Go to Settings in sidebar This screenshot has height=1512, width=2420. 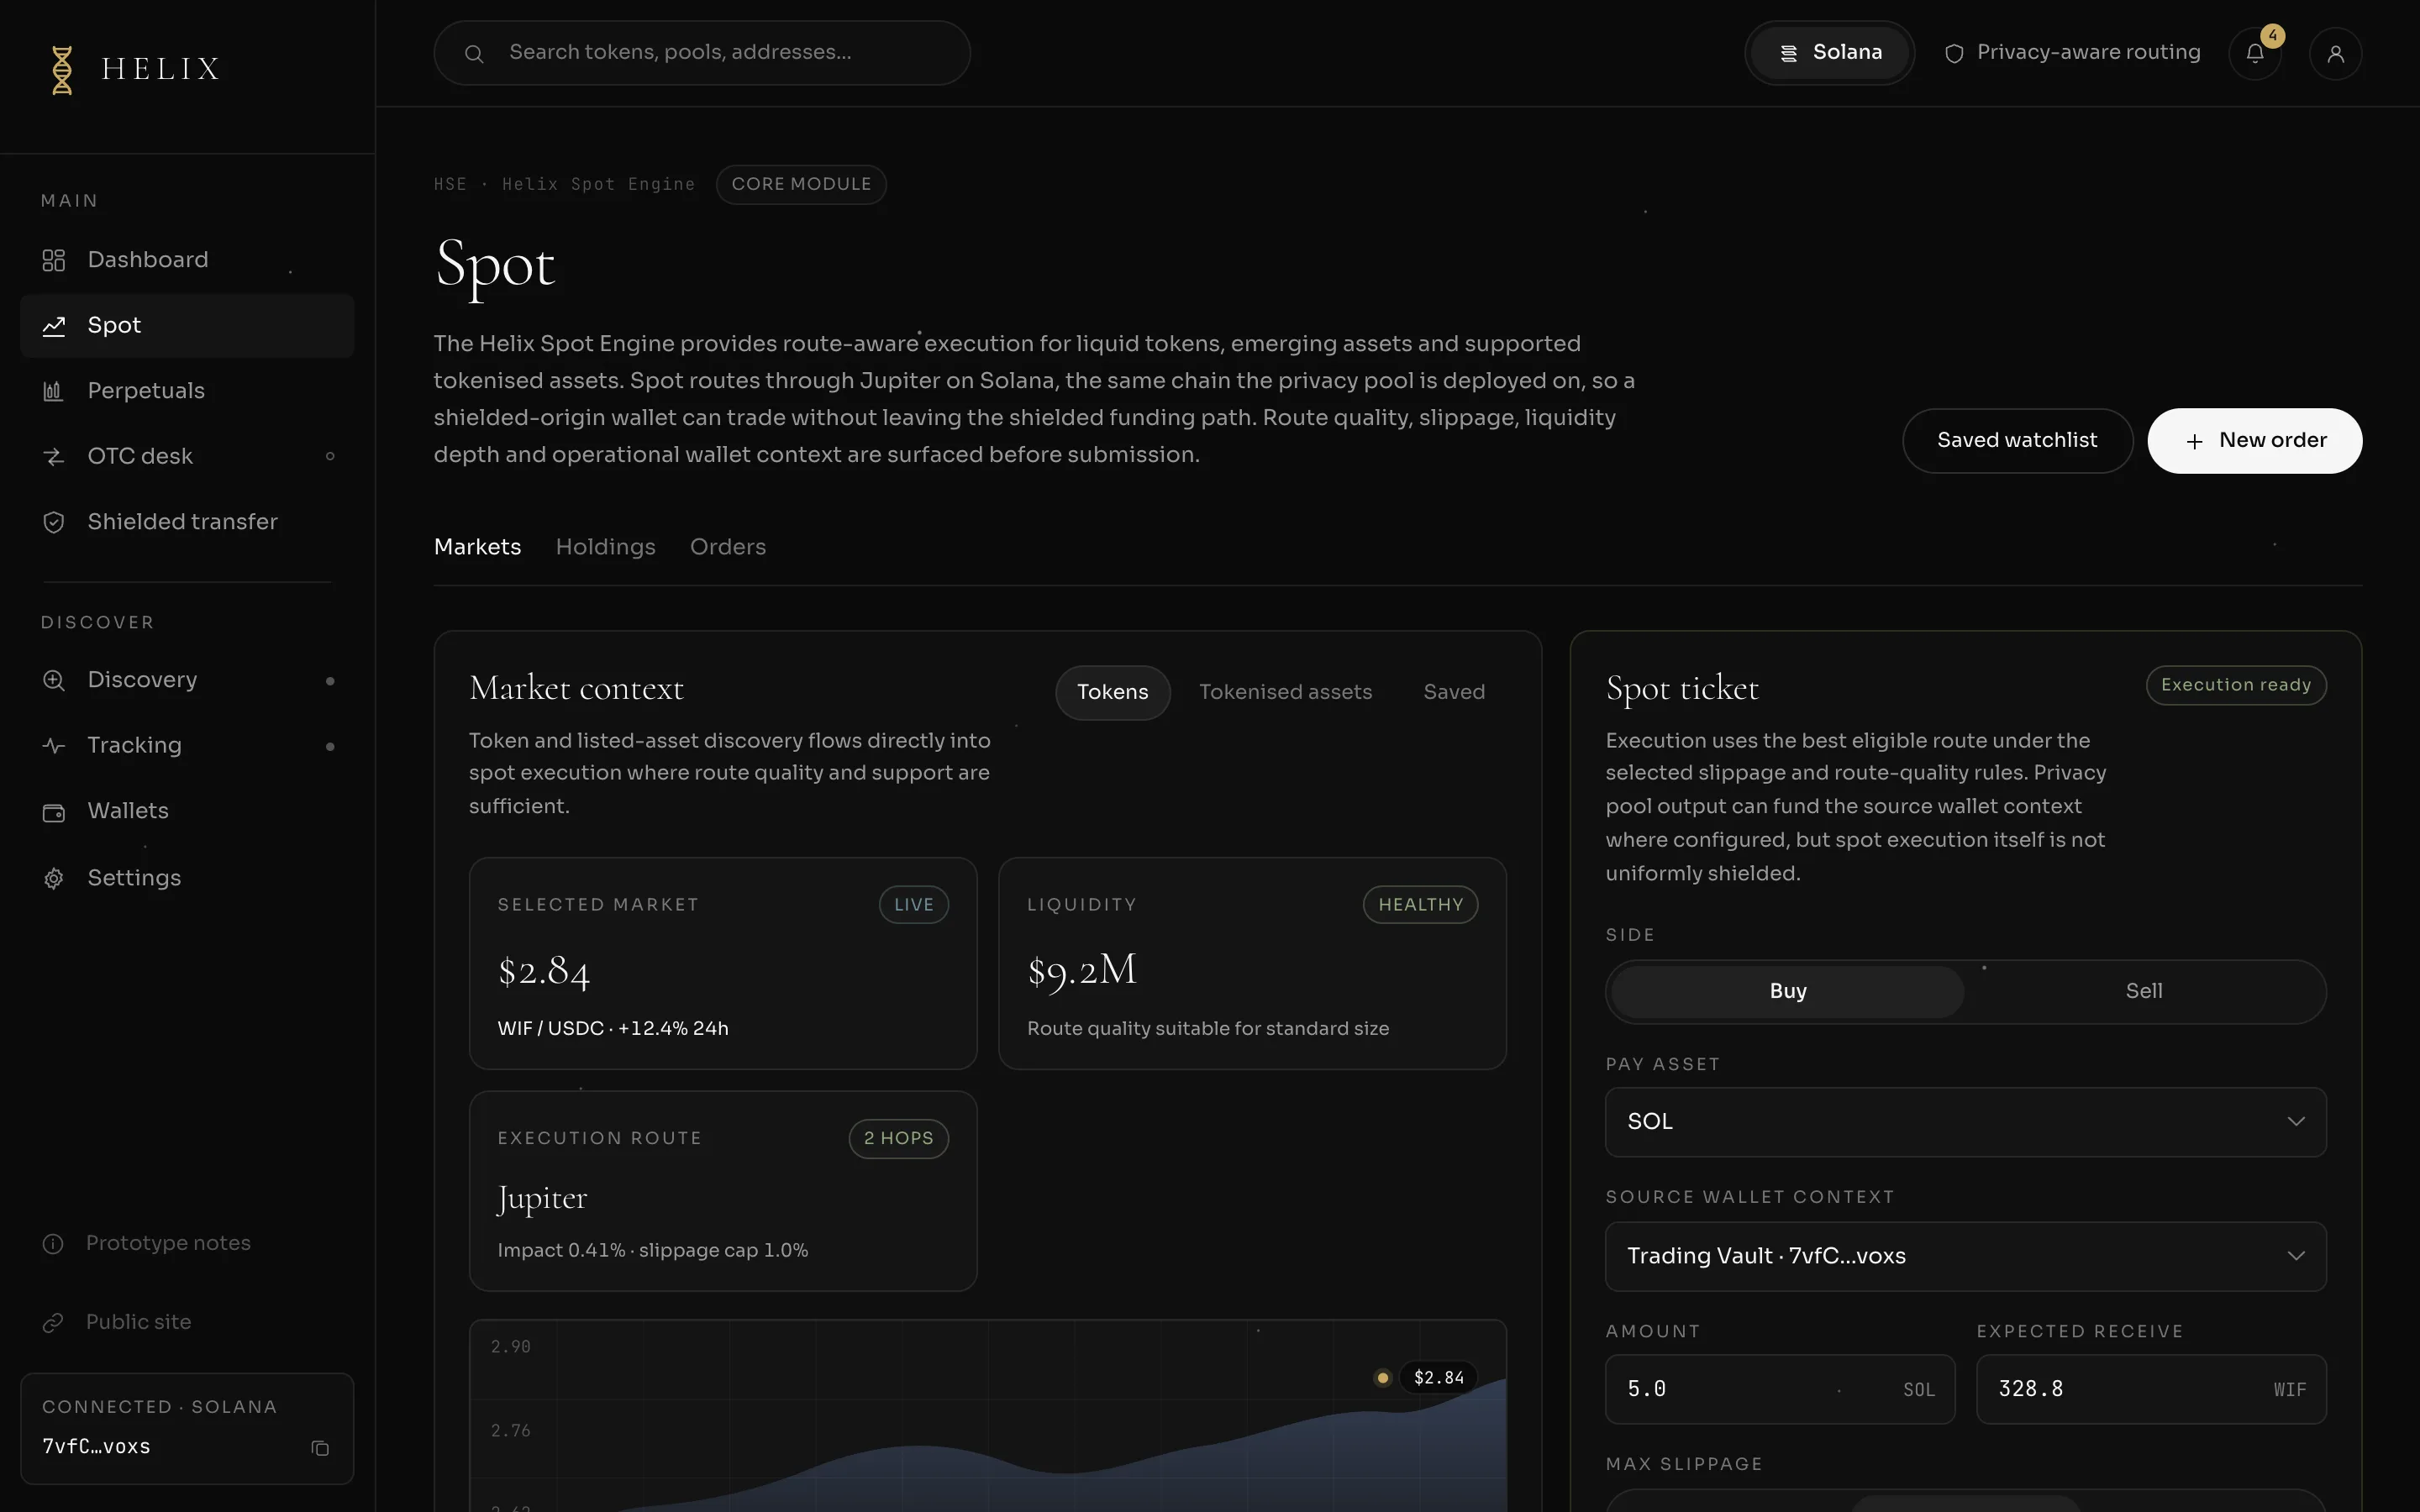187,879
